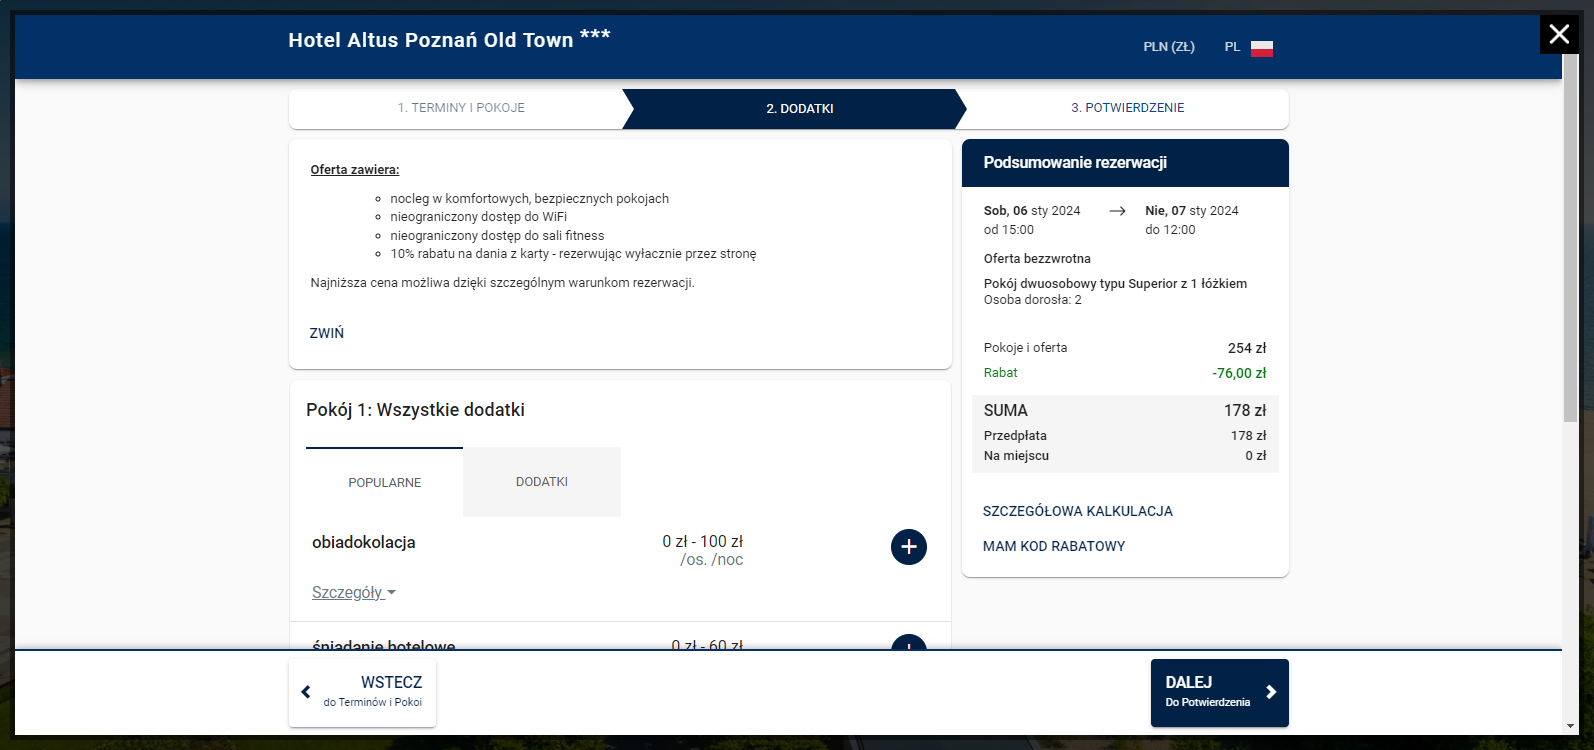Click the Oferta bezzwrotna label

coord(1037,259)
